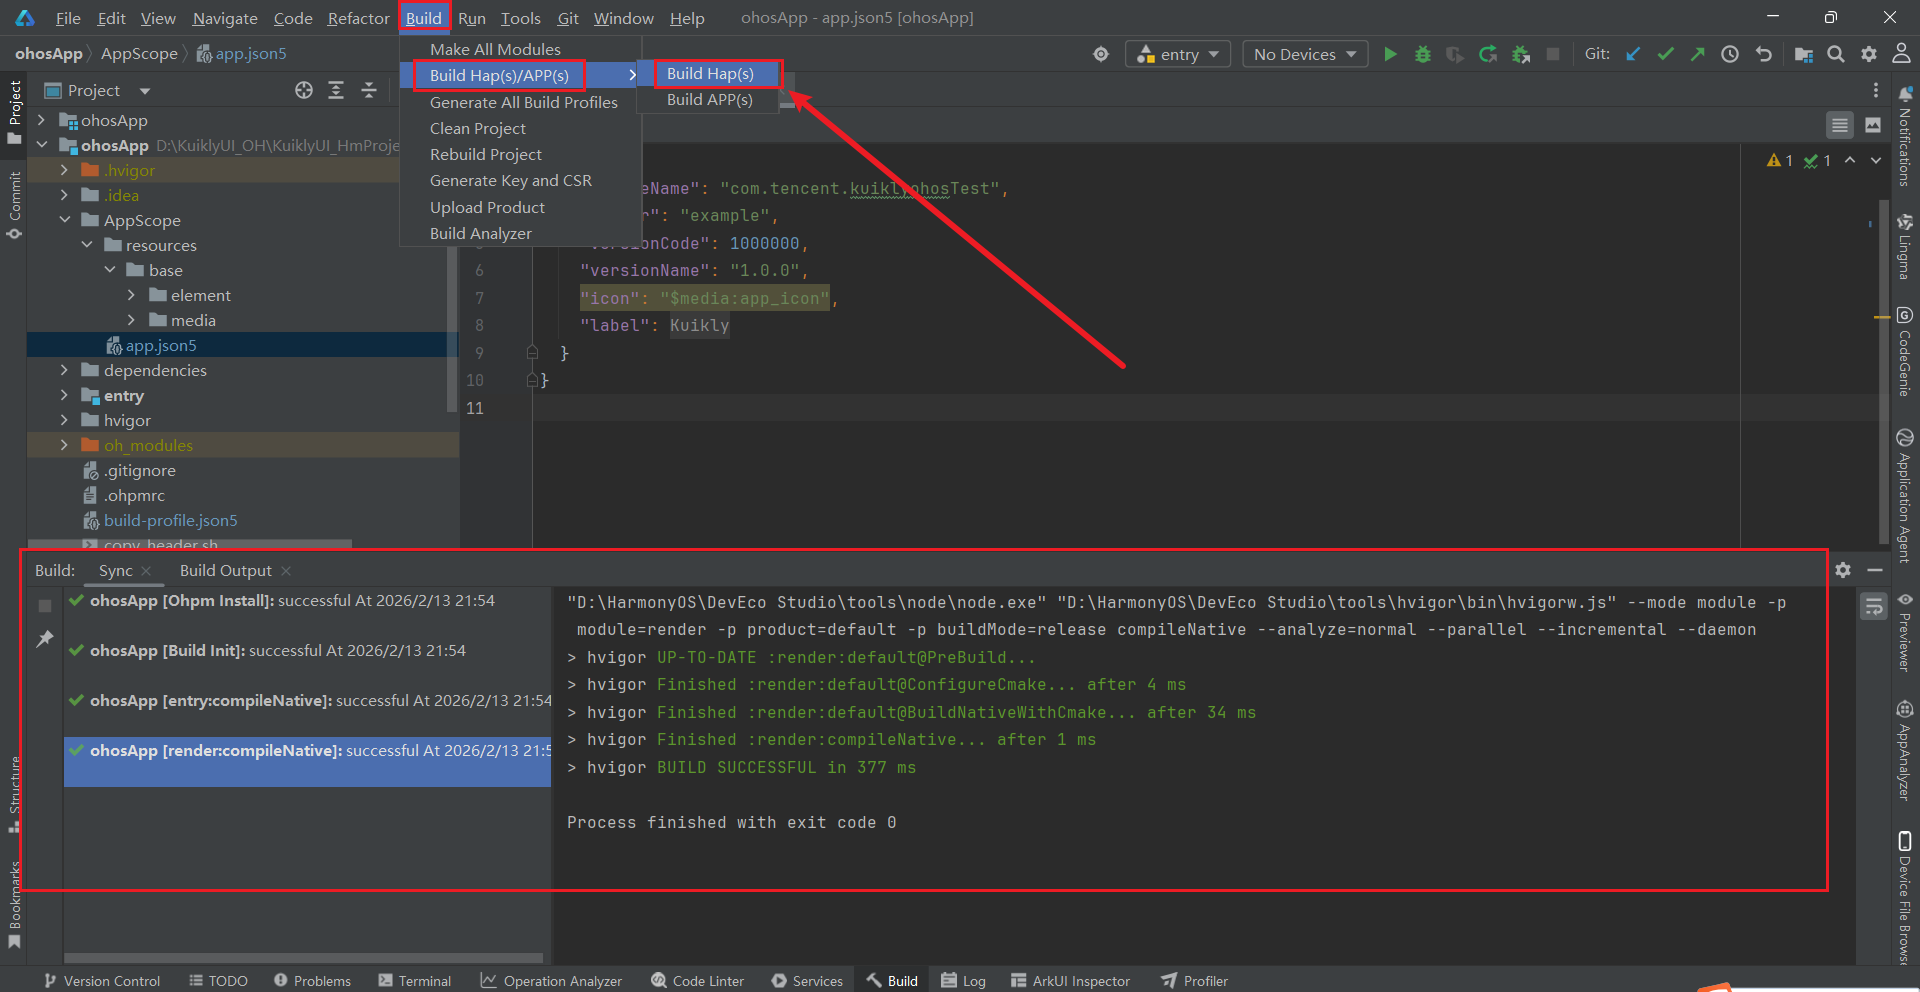Select Build Hap(s) submenu item
1920x992 pixels.
tap(710, 73)
